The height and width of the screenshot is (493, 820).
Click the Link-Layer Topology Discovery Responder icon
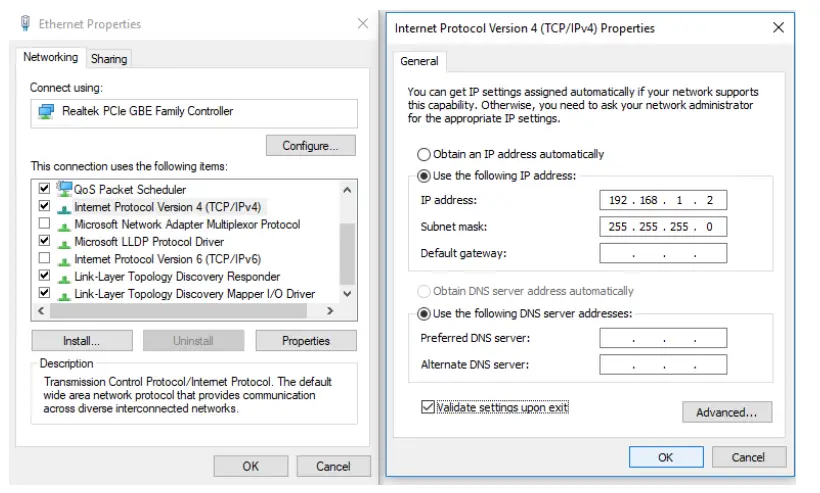click(65, 277)
